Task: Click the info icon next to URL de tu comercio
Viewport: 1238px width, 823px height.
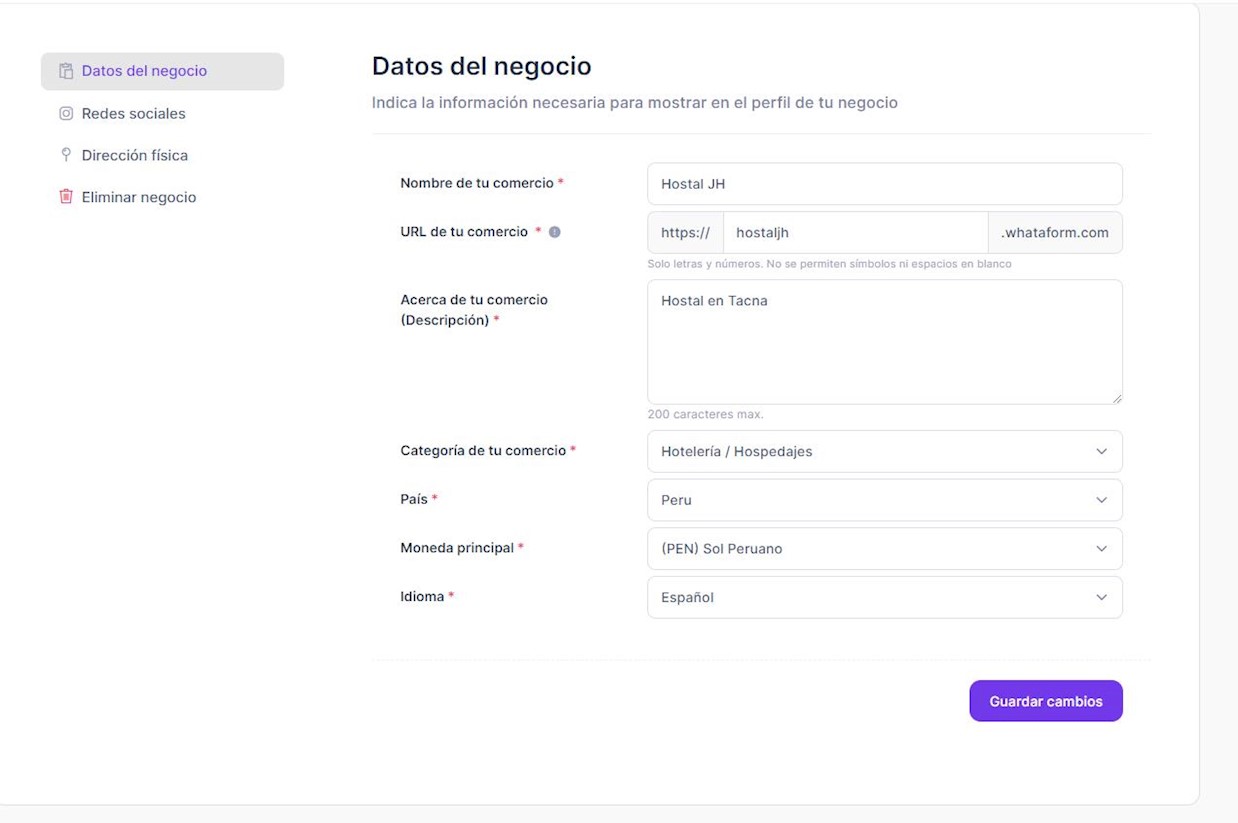Action: (x=555, y=232)
